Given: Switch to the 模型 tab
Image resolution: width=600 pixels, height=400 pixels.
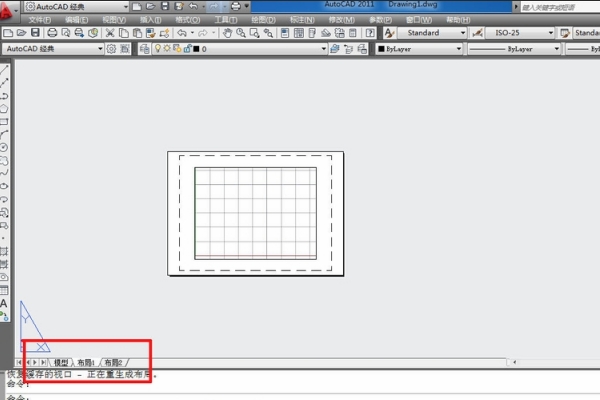Looking at the screenshot, I should [61, 362].
